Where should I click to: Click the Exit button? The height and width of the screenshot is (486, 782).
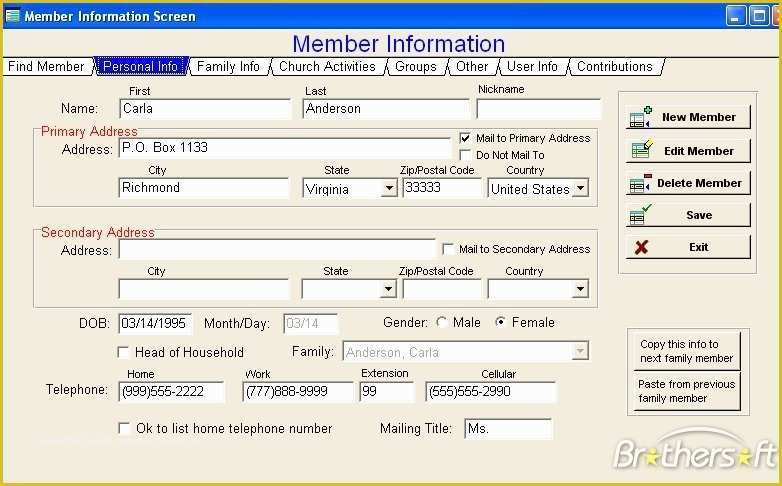688,247
